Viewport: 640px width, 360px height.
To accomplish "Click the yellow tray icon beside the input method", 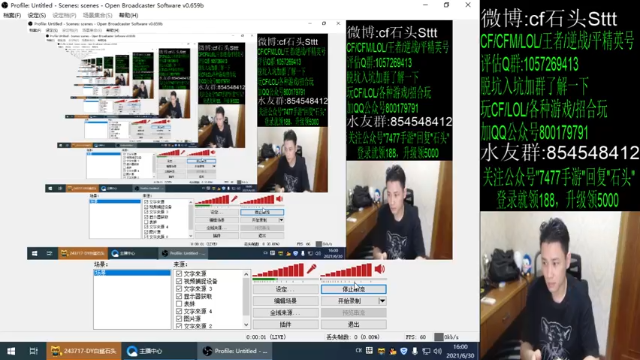I will click(381, 351).
